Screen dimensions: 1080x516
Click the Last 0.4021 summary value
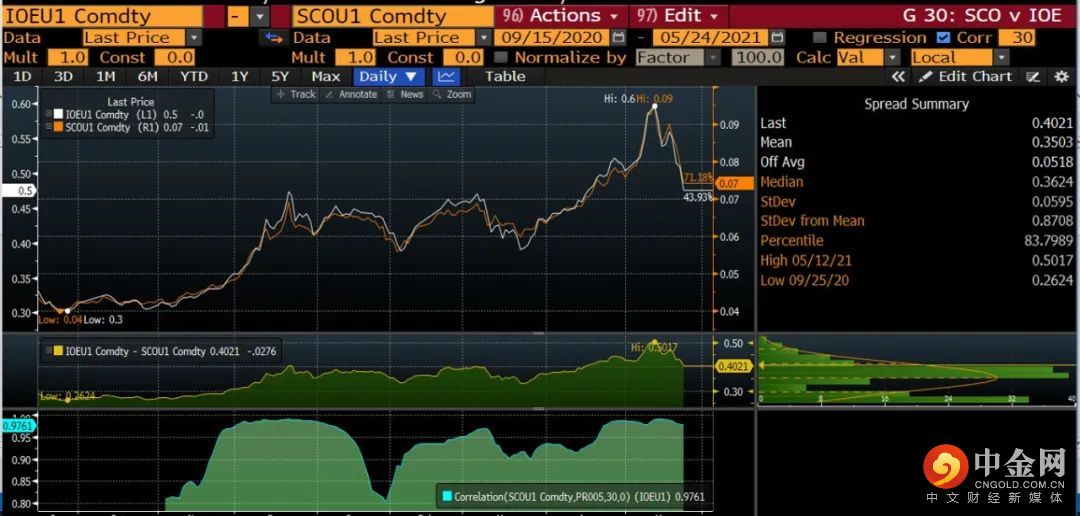point(1052,123)
